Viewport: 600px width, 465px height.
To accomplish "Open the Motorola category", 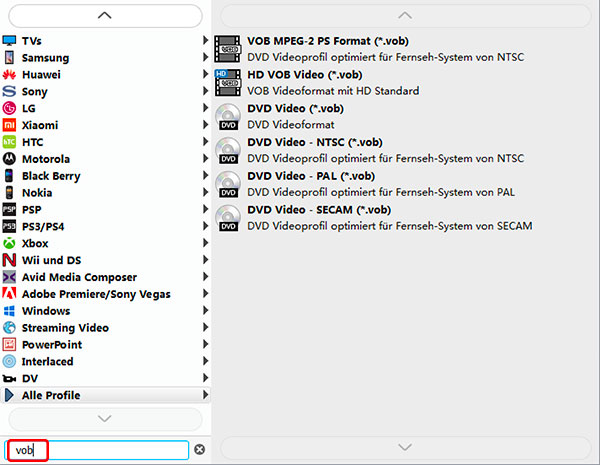I will point(105,158).
